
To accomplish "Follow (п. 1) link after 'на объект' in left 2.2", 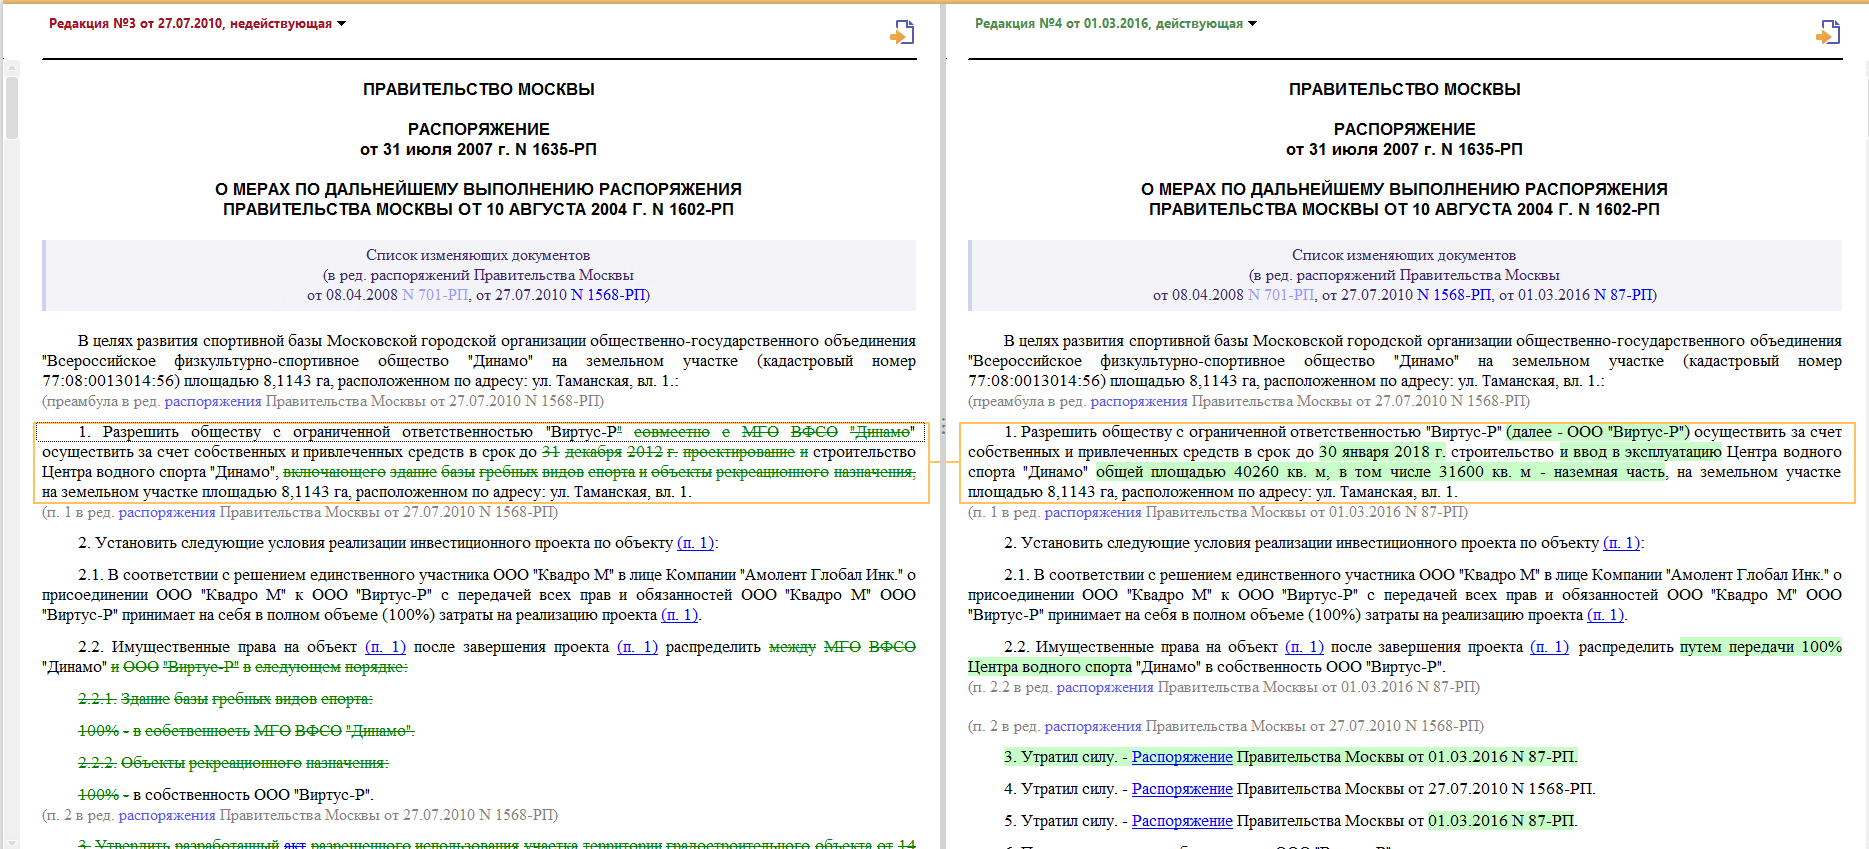I will tap(385, 647).
